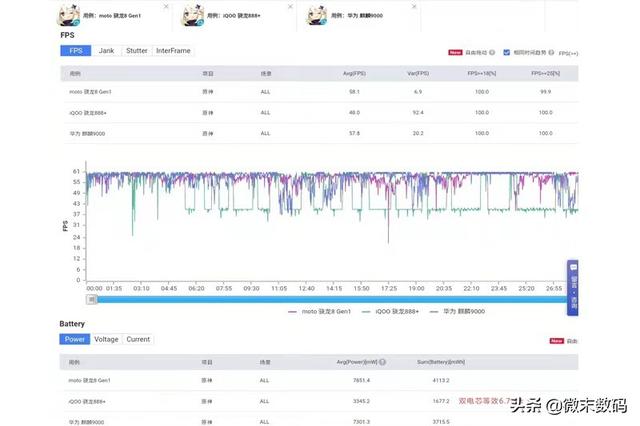Select the FPS tab
This screenshot has height=426, width=640.
point(76,50)
